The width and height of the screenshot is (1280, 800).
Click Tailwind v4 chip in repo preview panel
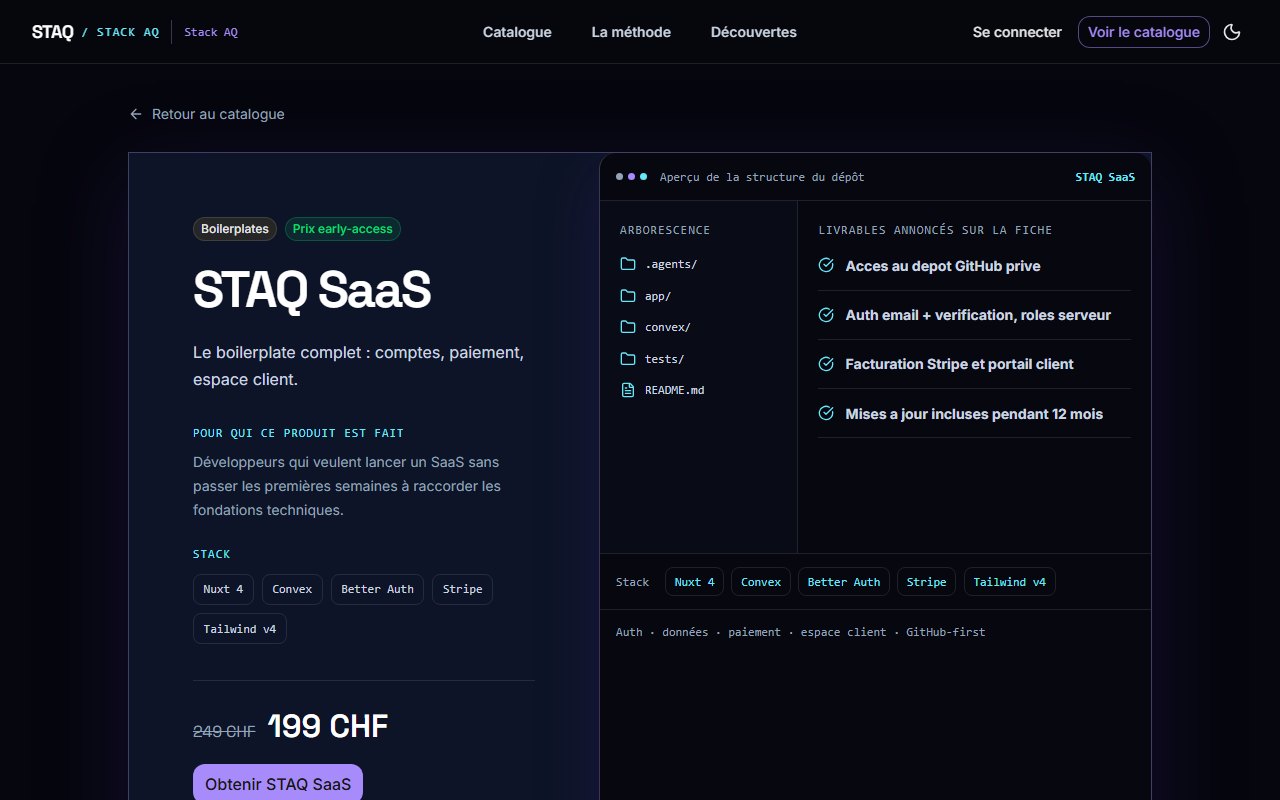click(1010, 582)
